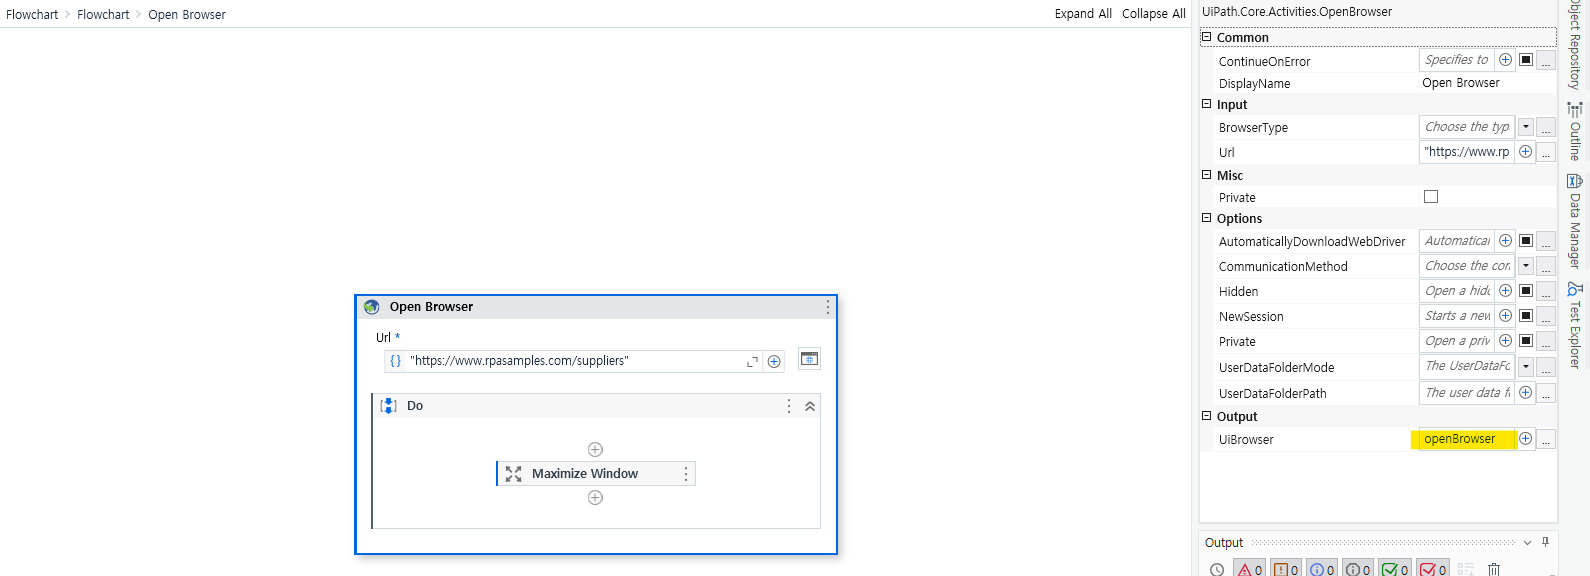The width and height of the screenshot is (1590, 576).
Task: Open the expression editor braces icon for Url
Action: [x=396, y=361]
